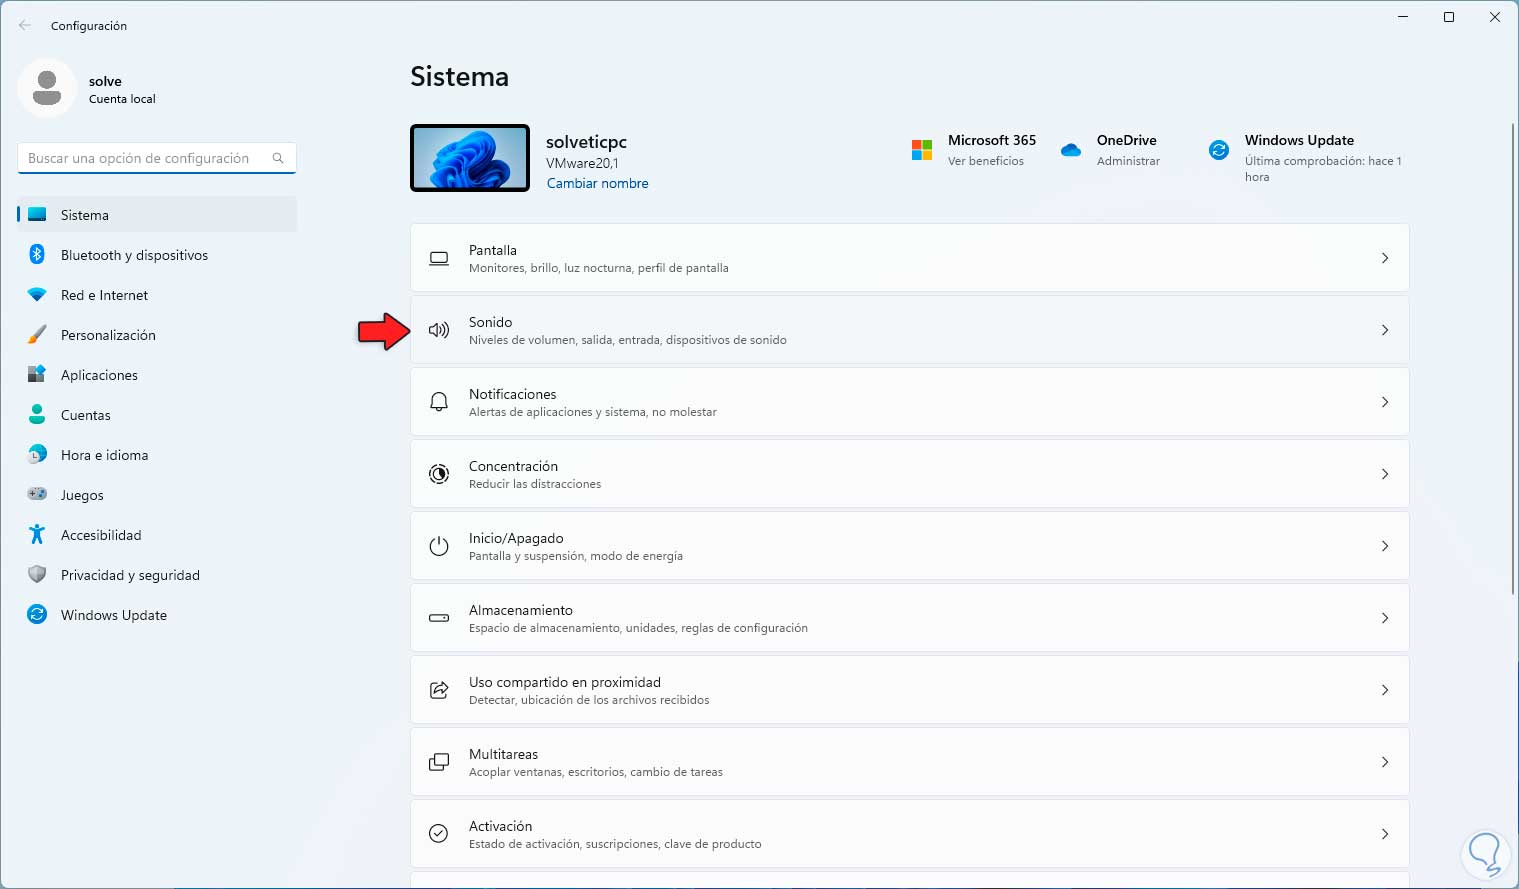Viewport: 1519px width, 889px height.
Task: Click the Accesibilidad figure icon
Action: tap(37, 535)
